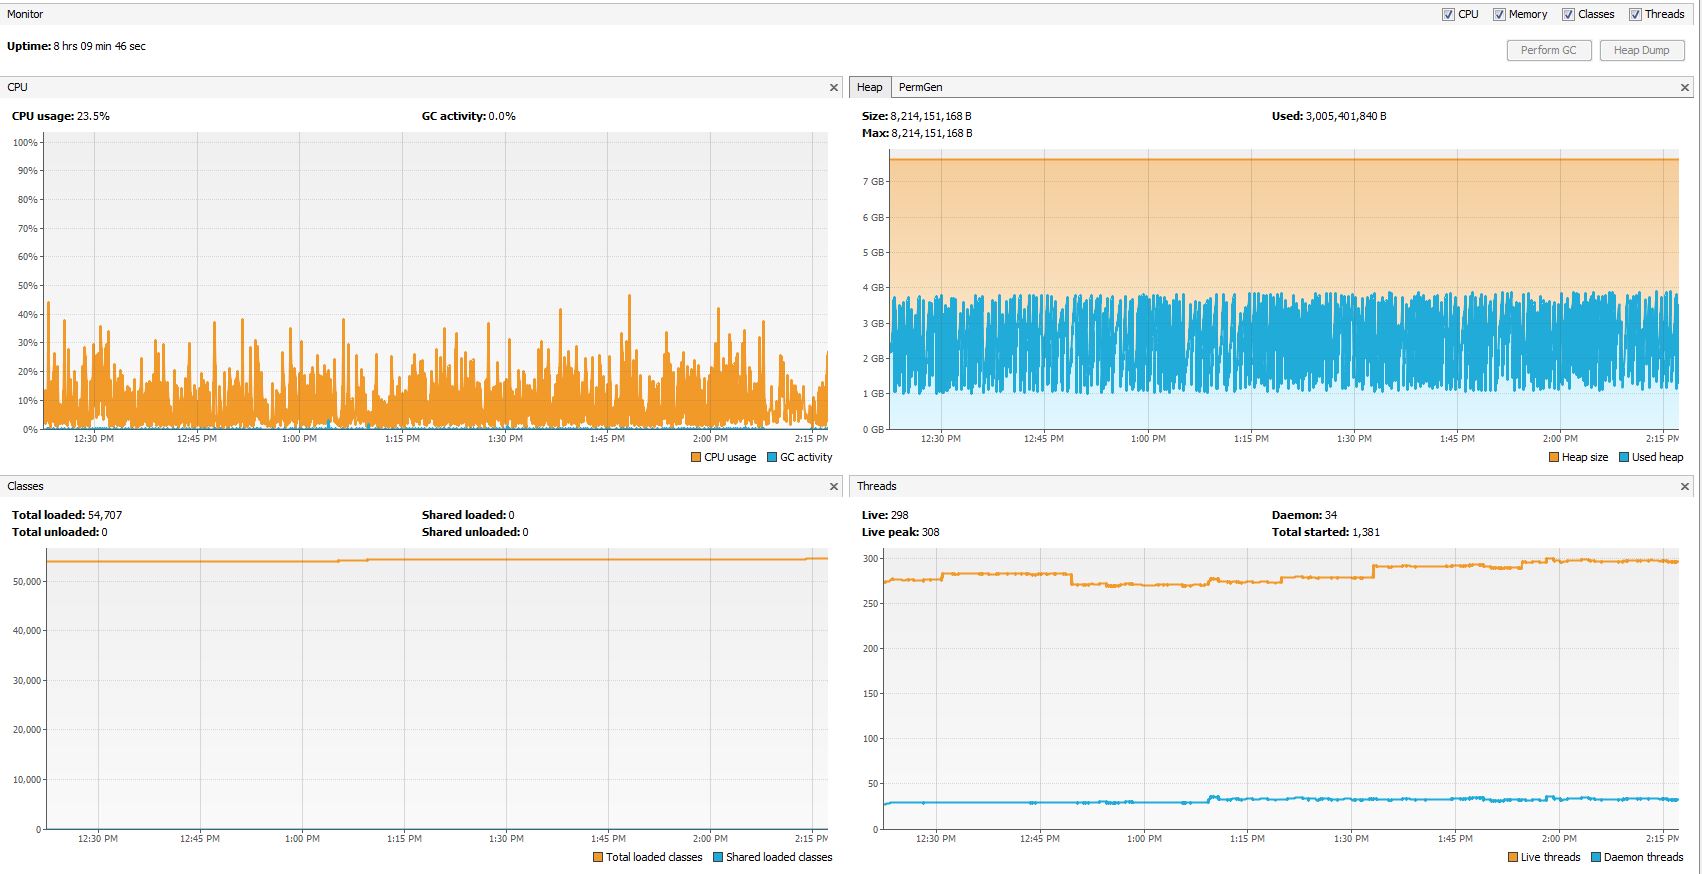This screenshot has height=874, width=1702.
Task: Click the Threads panel title
Action: 877,486
